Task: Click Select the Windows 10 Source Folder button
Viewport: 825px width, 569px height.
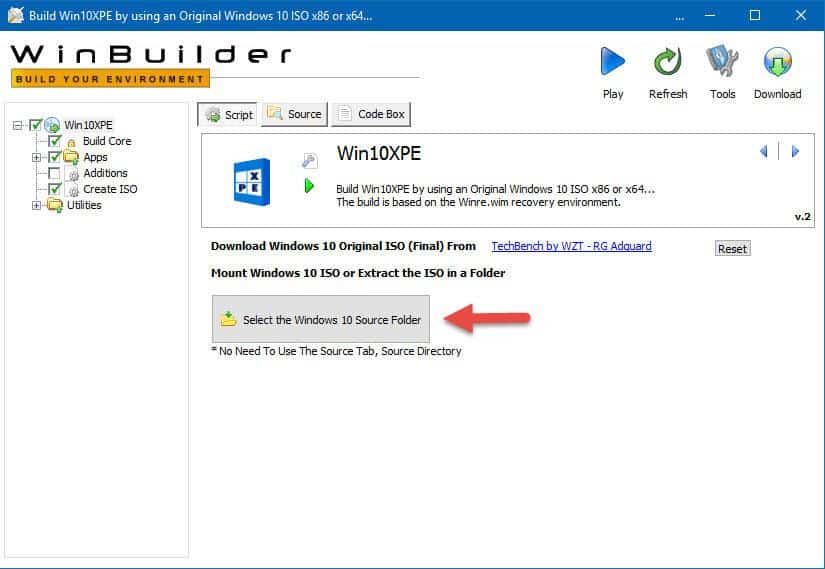Action: click(321, 319)
